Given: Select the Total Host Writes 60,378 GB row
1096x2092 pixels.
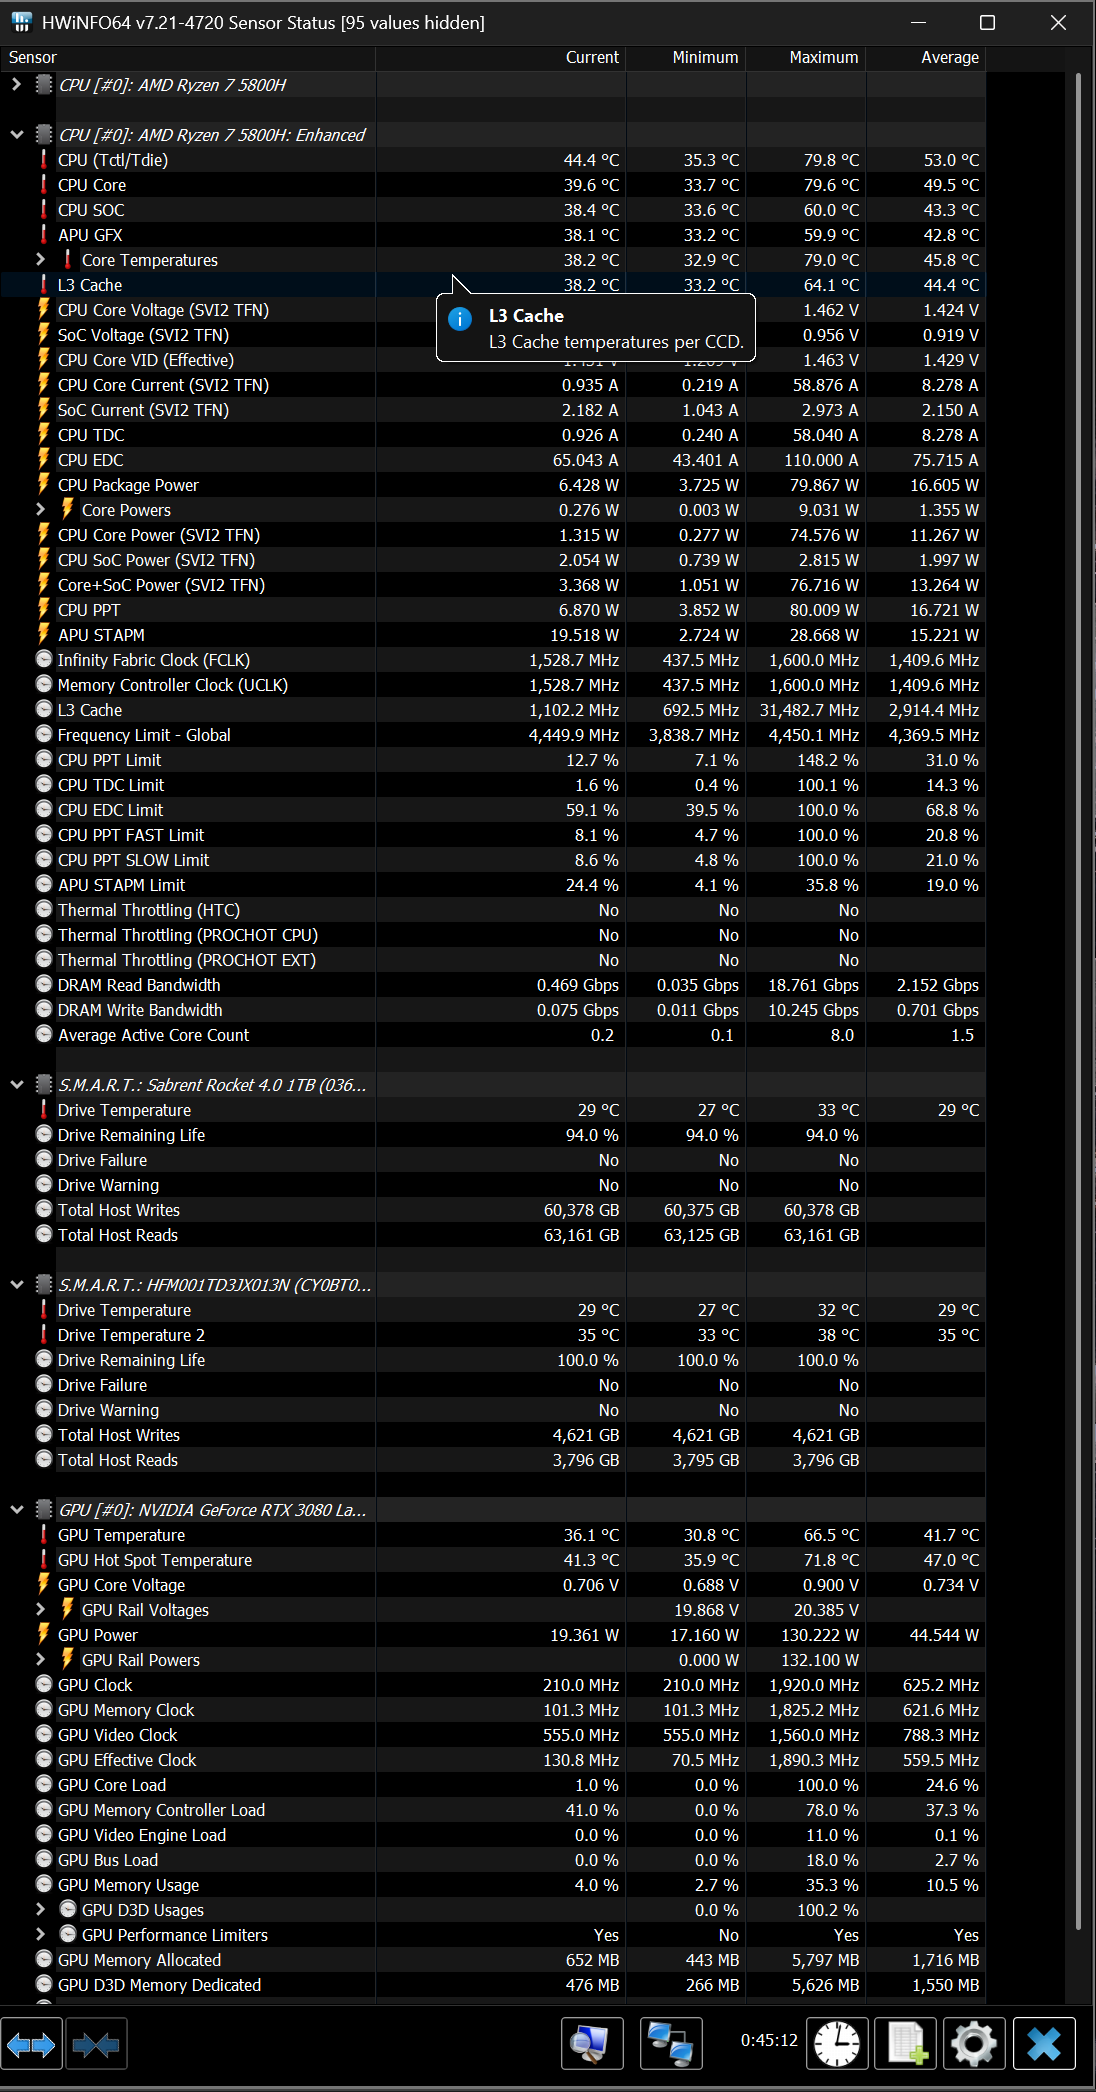Looking at the screenshot, I should (x=493, y=1210).
